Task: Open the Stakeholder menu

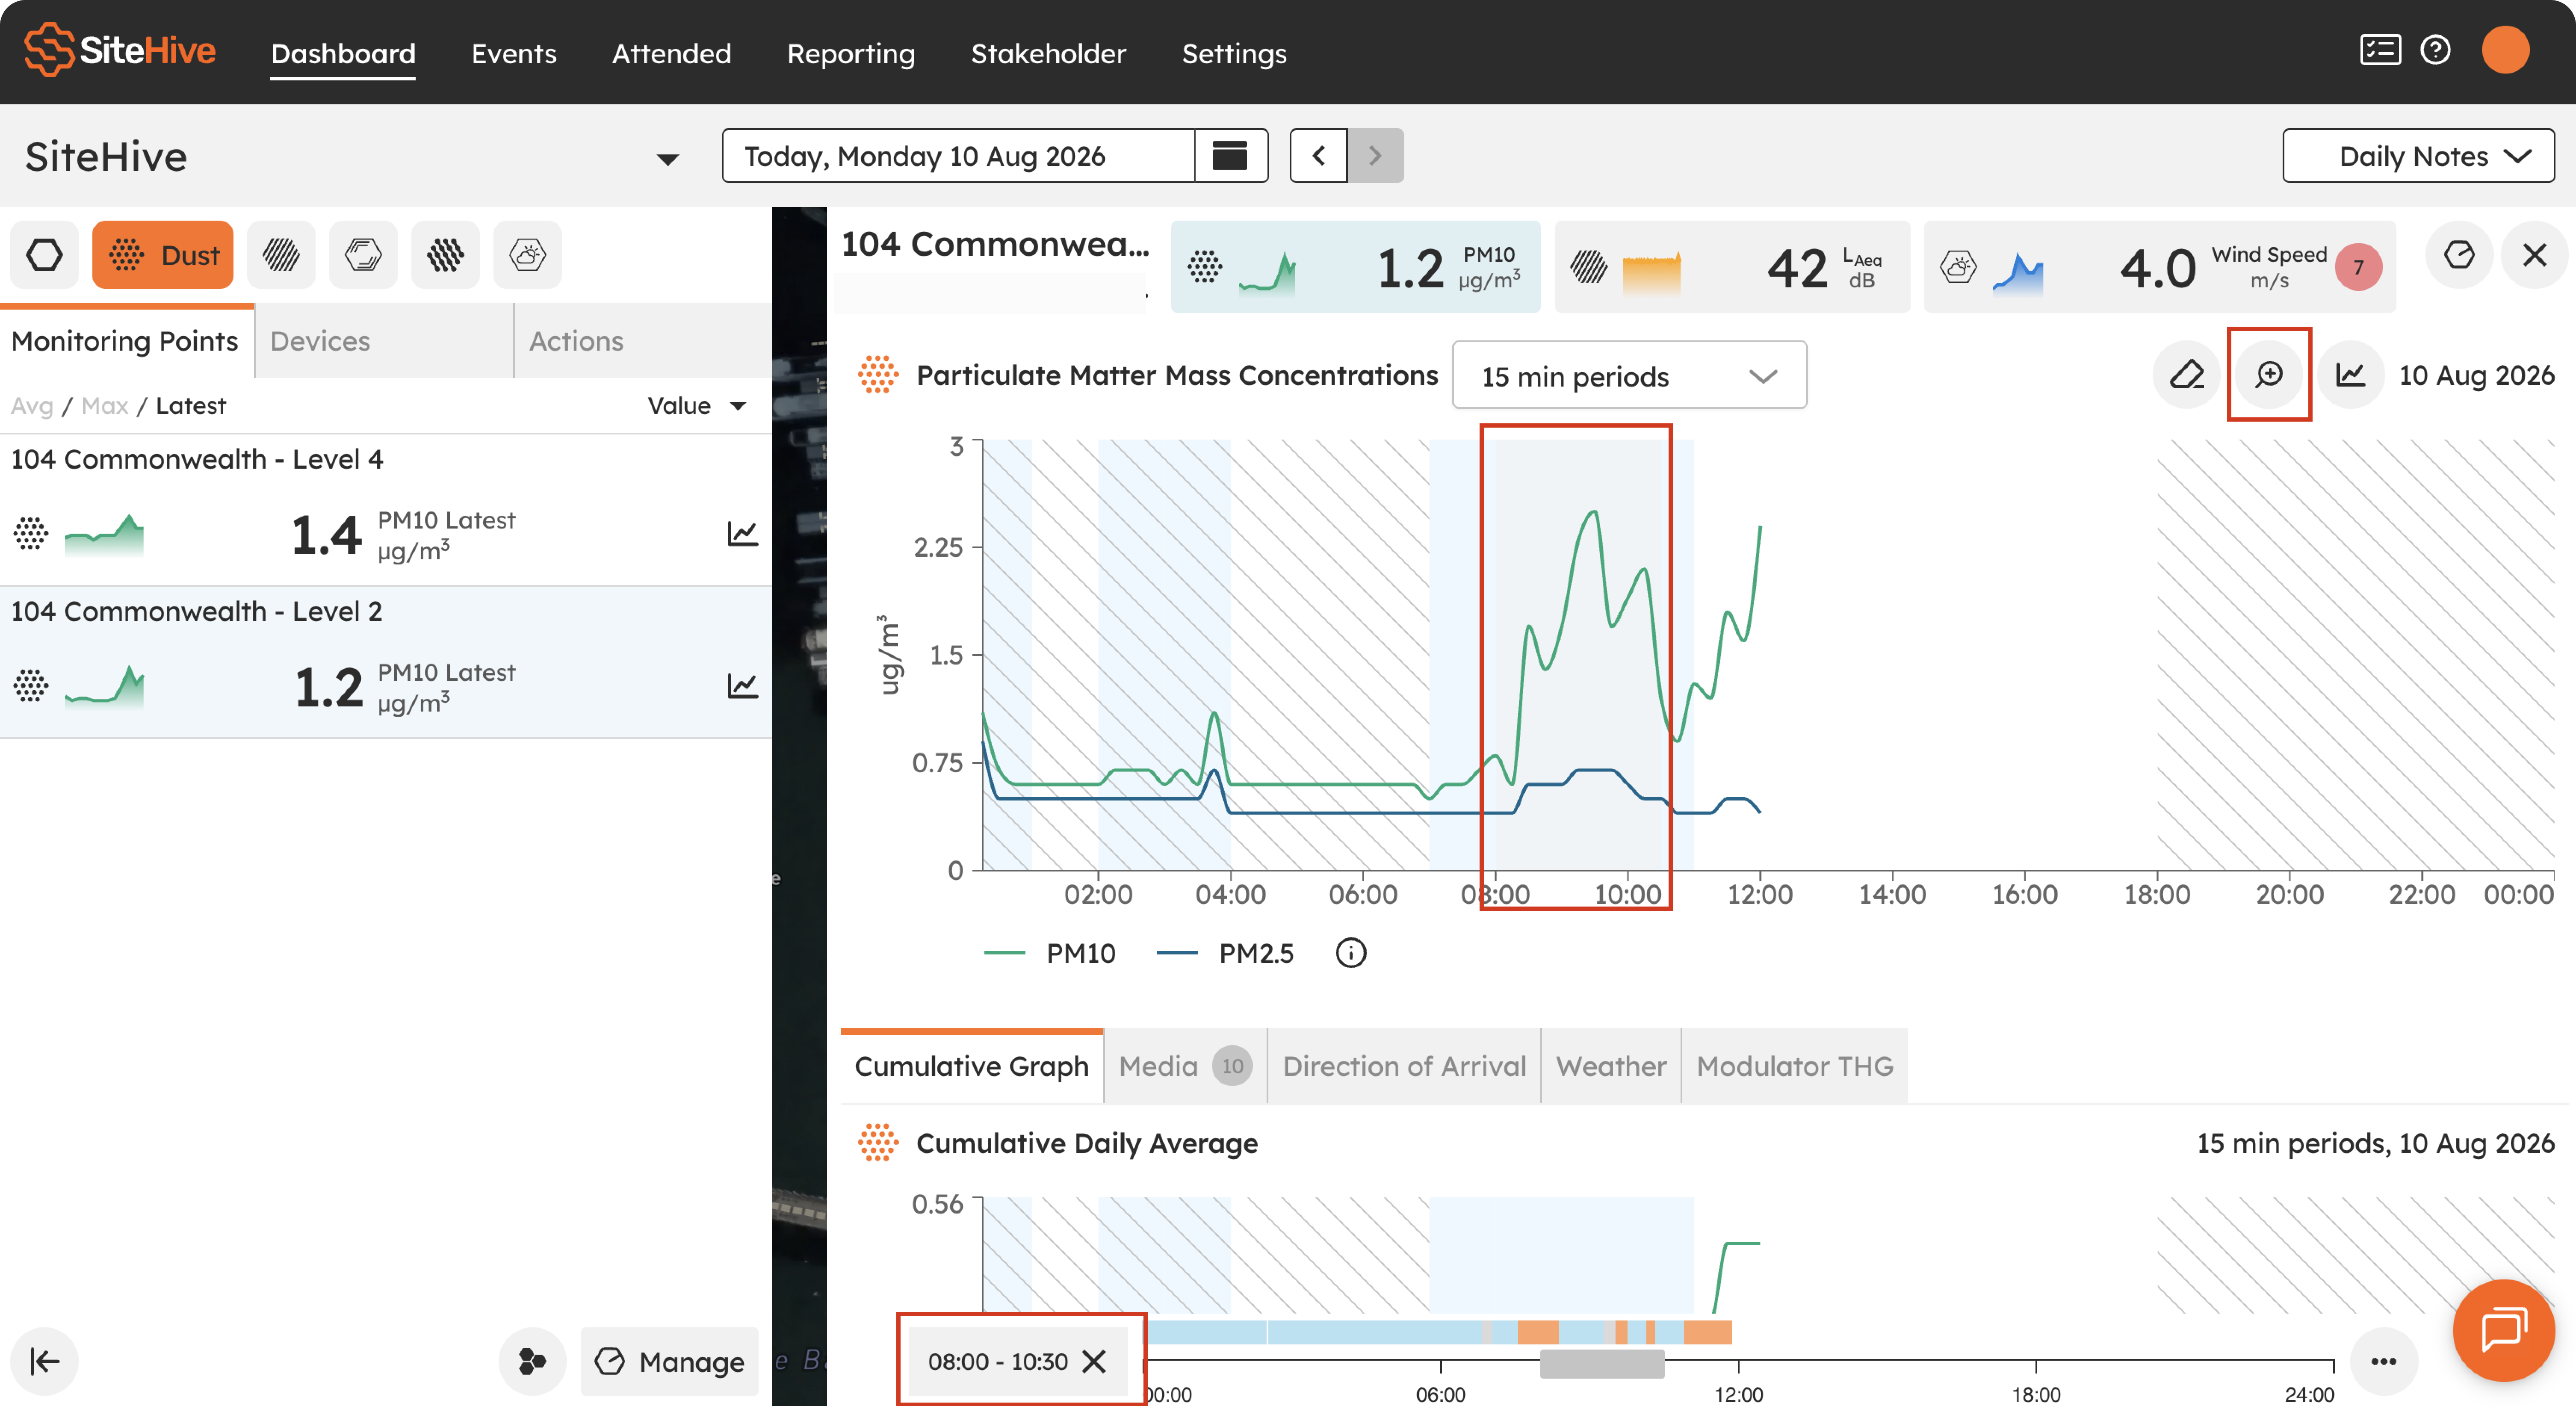Action: click(x=1048, y=53)
